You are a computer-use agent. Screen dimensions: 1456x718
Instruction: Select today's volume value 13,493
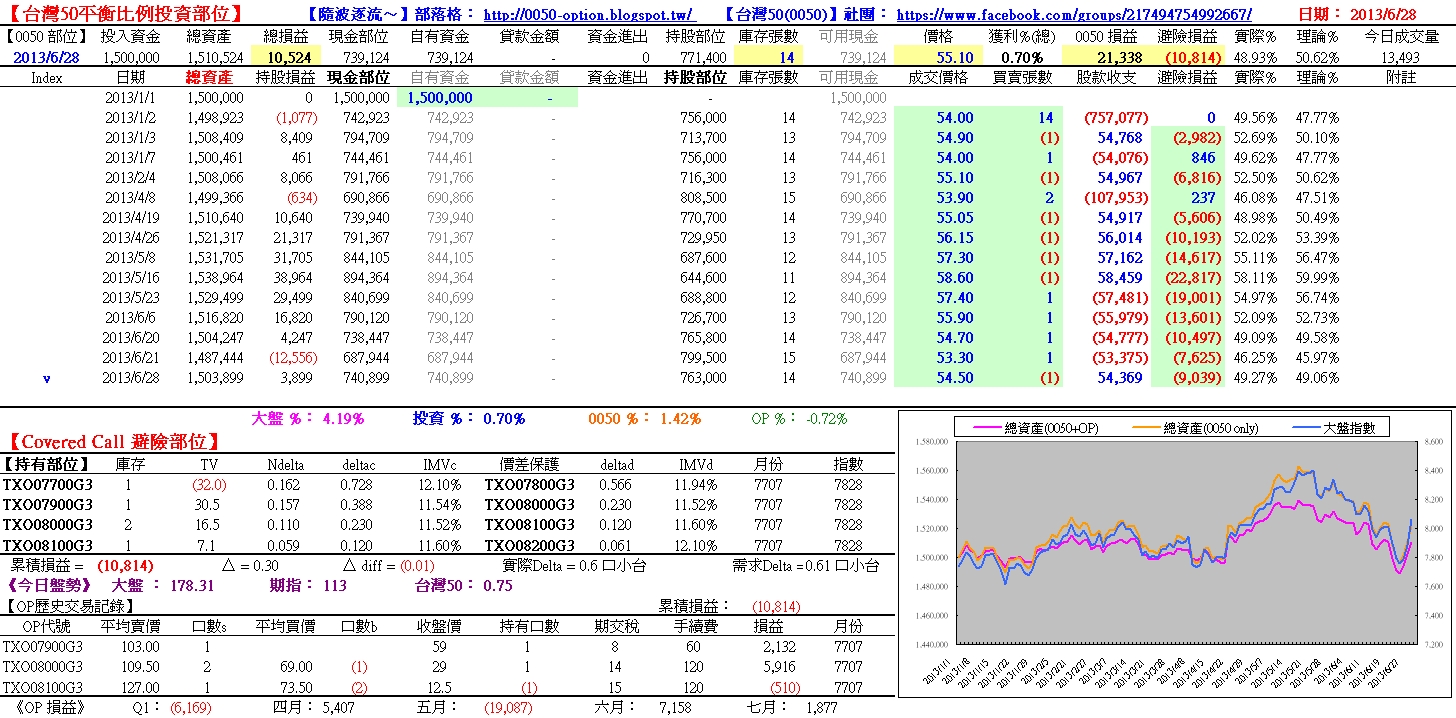pos(1400,58)
